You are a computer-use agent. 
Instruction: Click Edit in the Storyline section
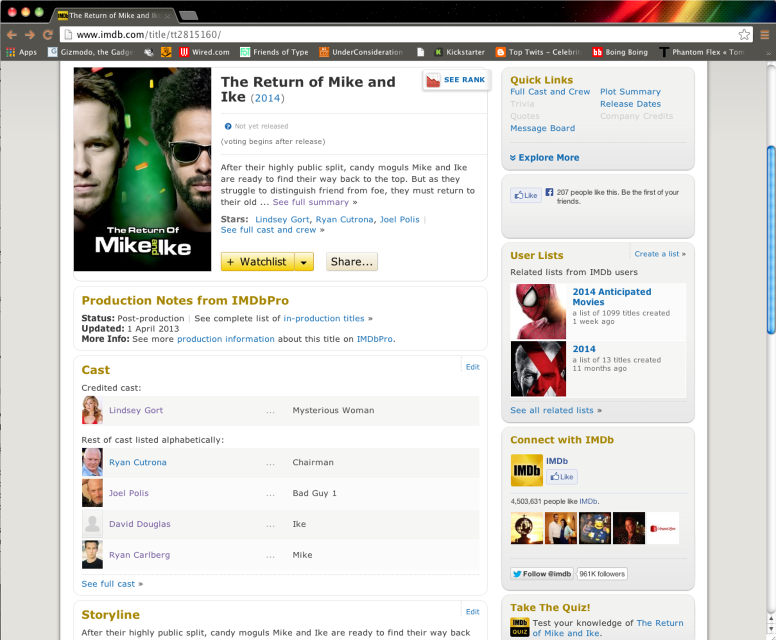473,612
